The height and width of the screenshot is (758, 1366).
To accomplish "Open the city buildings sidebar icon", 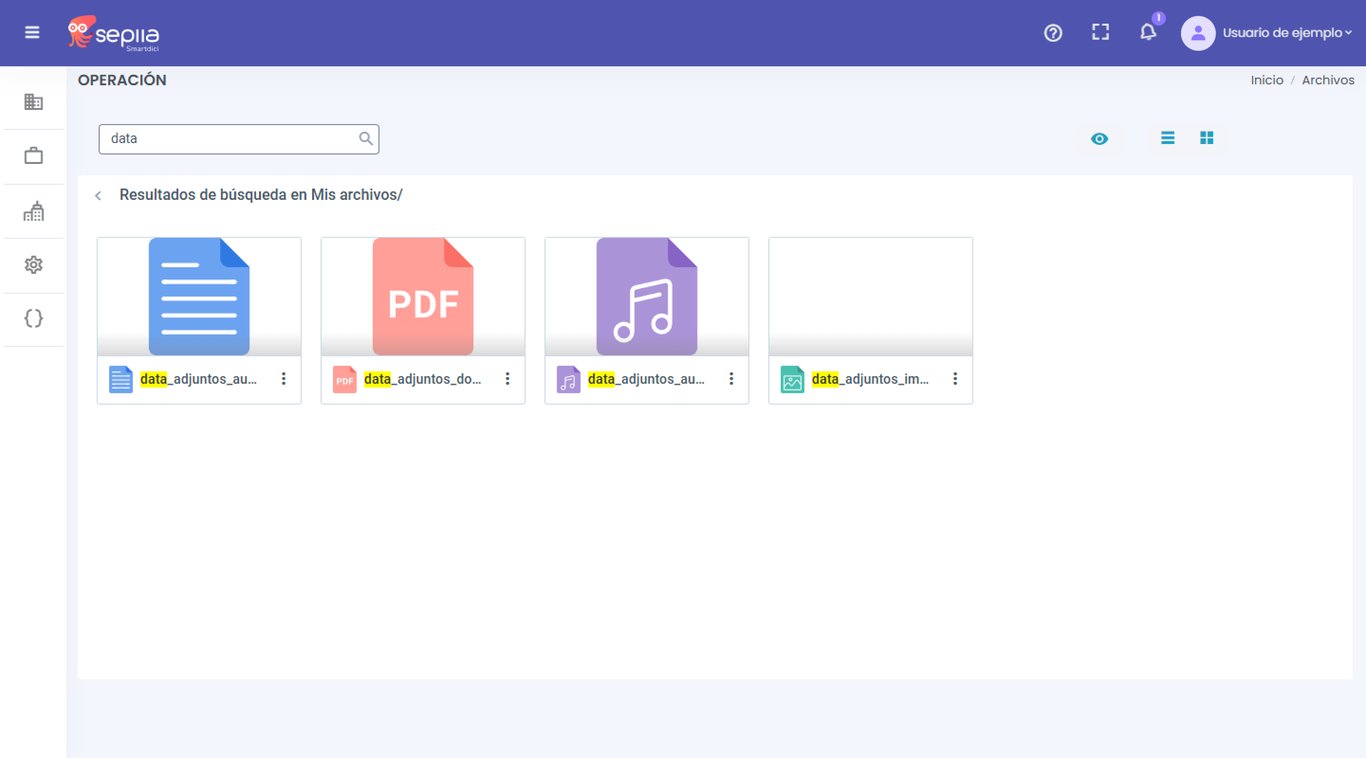I will pos(33,210).
